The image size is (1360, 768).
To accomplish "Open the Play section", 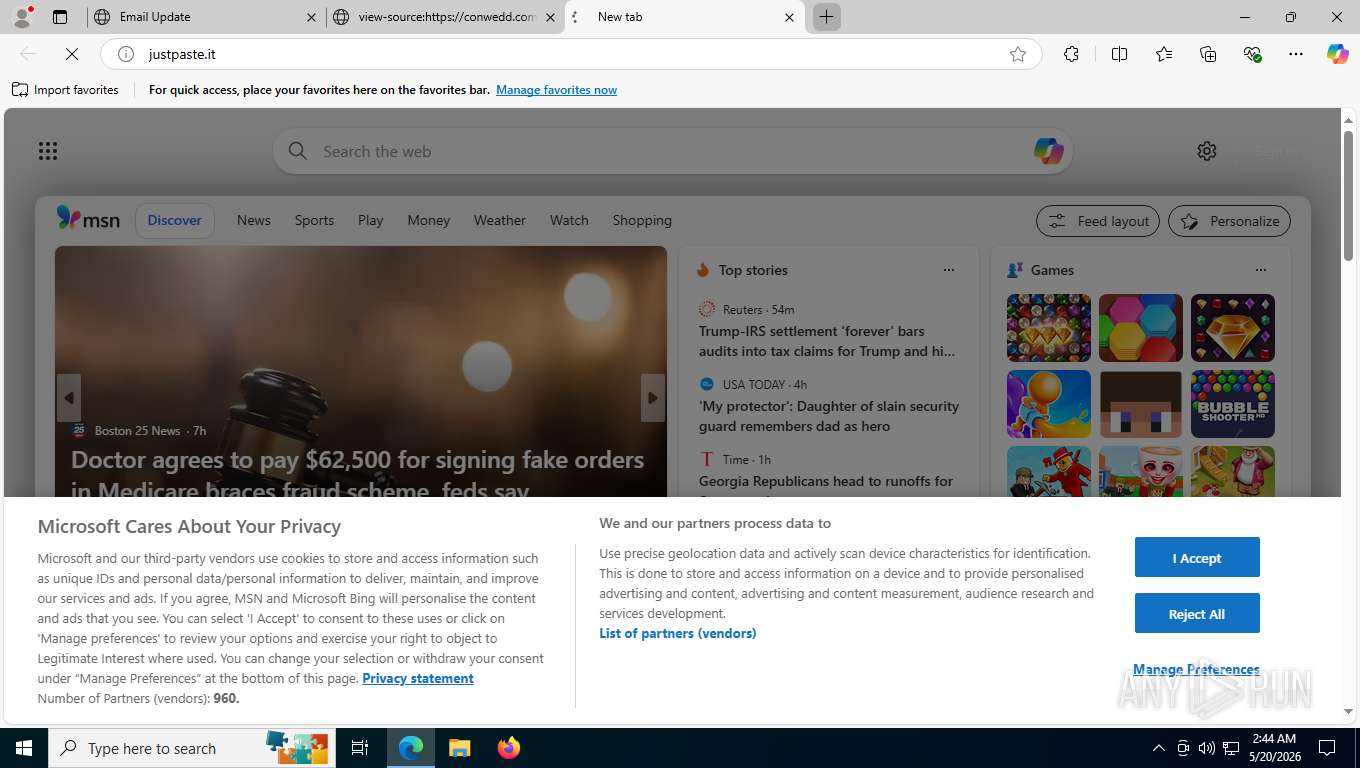I will pos(371,220).
